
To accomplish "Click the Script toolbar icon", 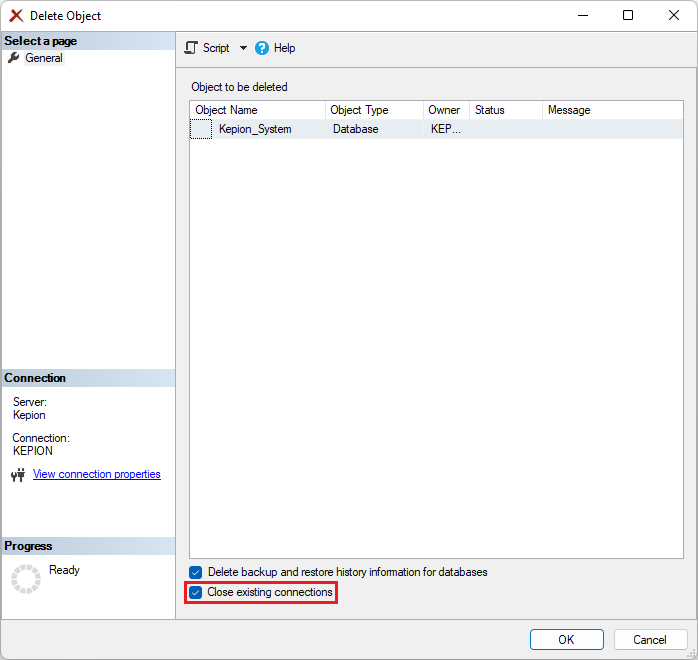I will click(x=191, y=48).
